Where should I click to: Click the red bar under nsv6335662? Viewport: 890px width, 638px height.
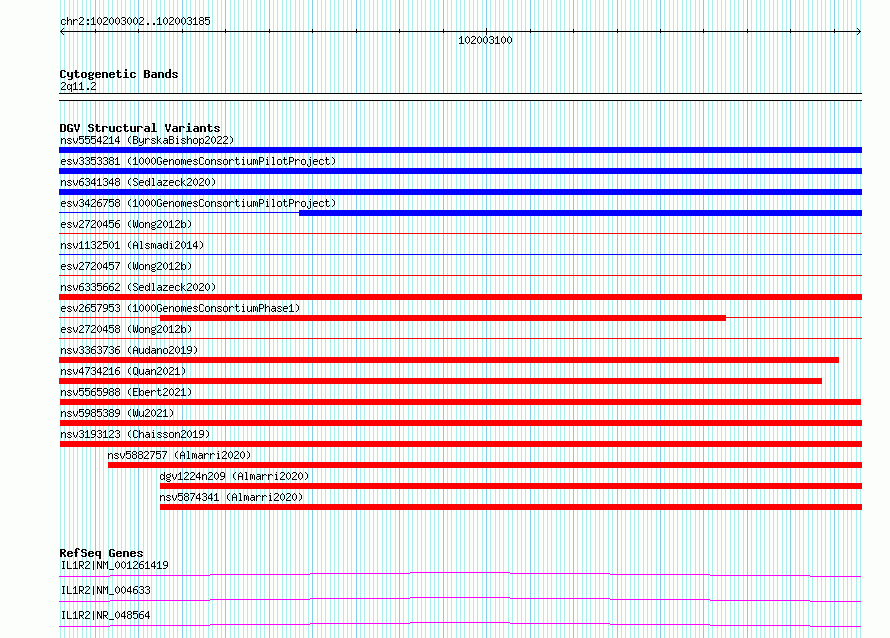[x=460, y=297]
